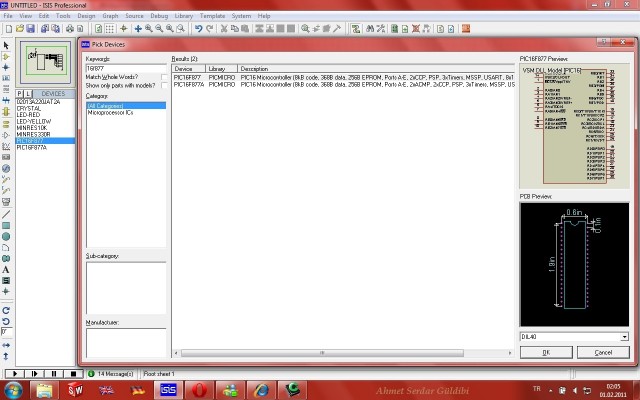Open the Template menu
This screenshot has height=400, width=640.
click(x=212, y=16)
